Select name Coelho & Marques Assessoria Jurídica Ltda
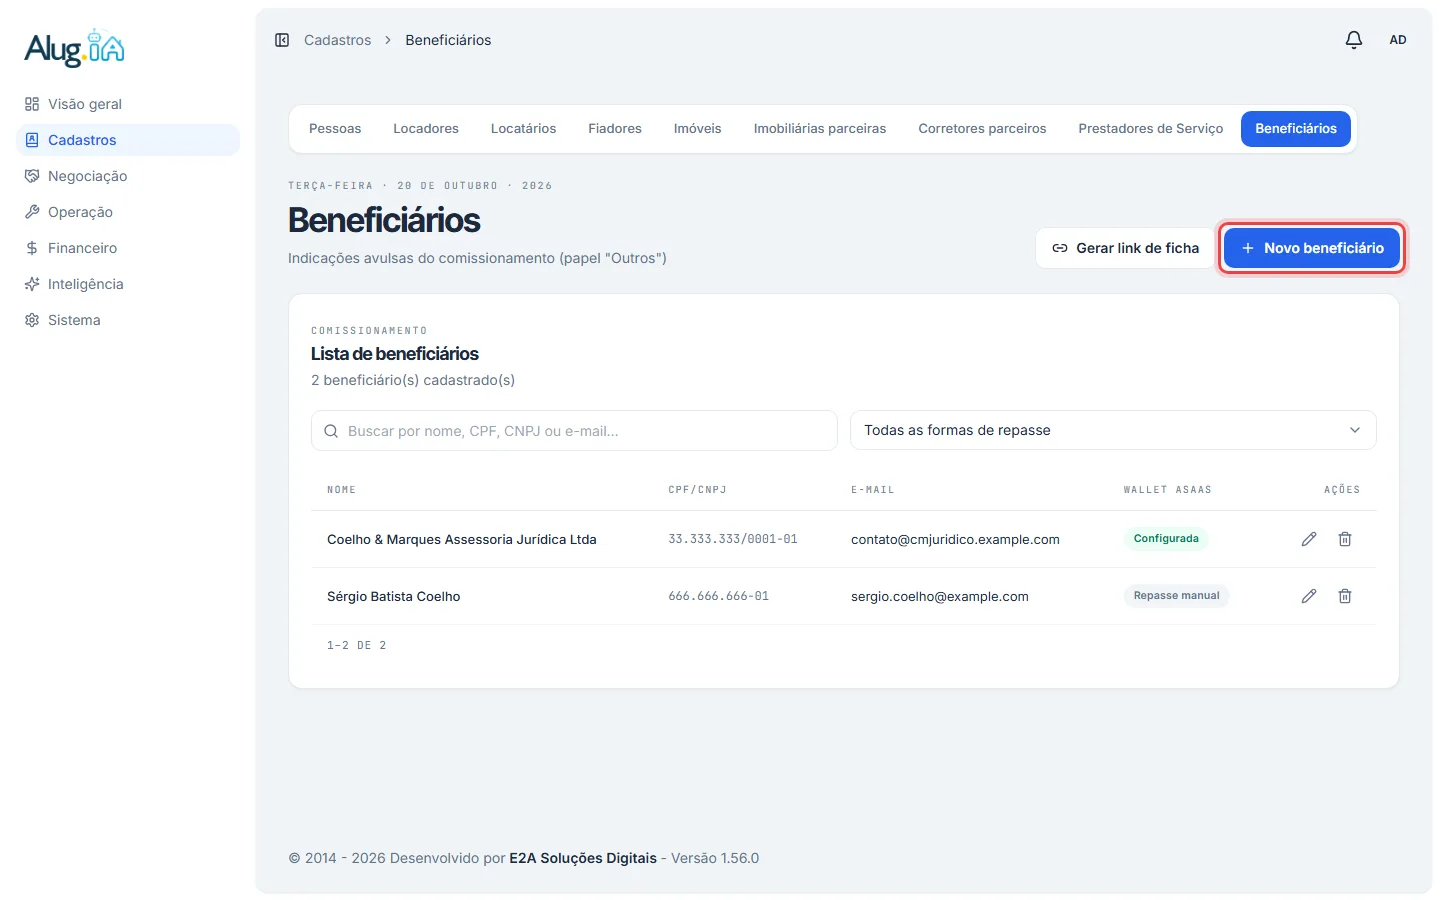The height and width of the screenshot is (900, 1440). [x=462, y=540]
